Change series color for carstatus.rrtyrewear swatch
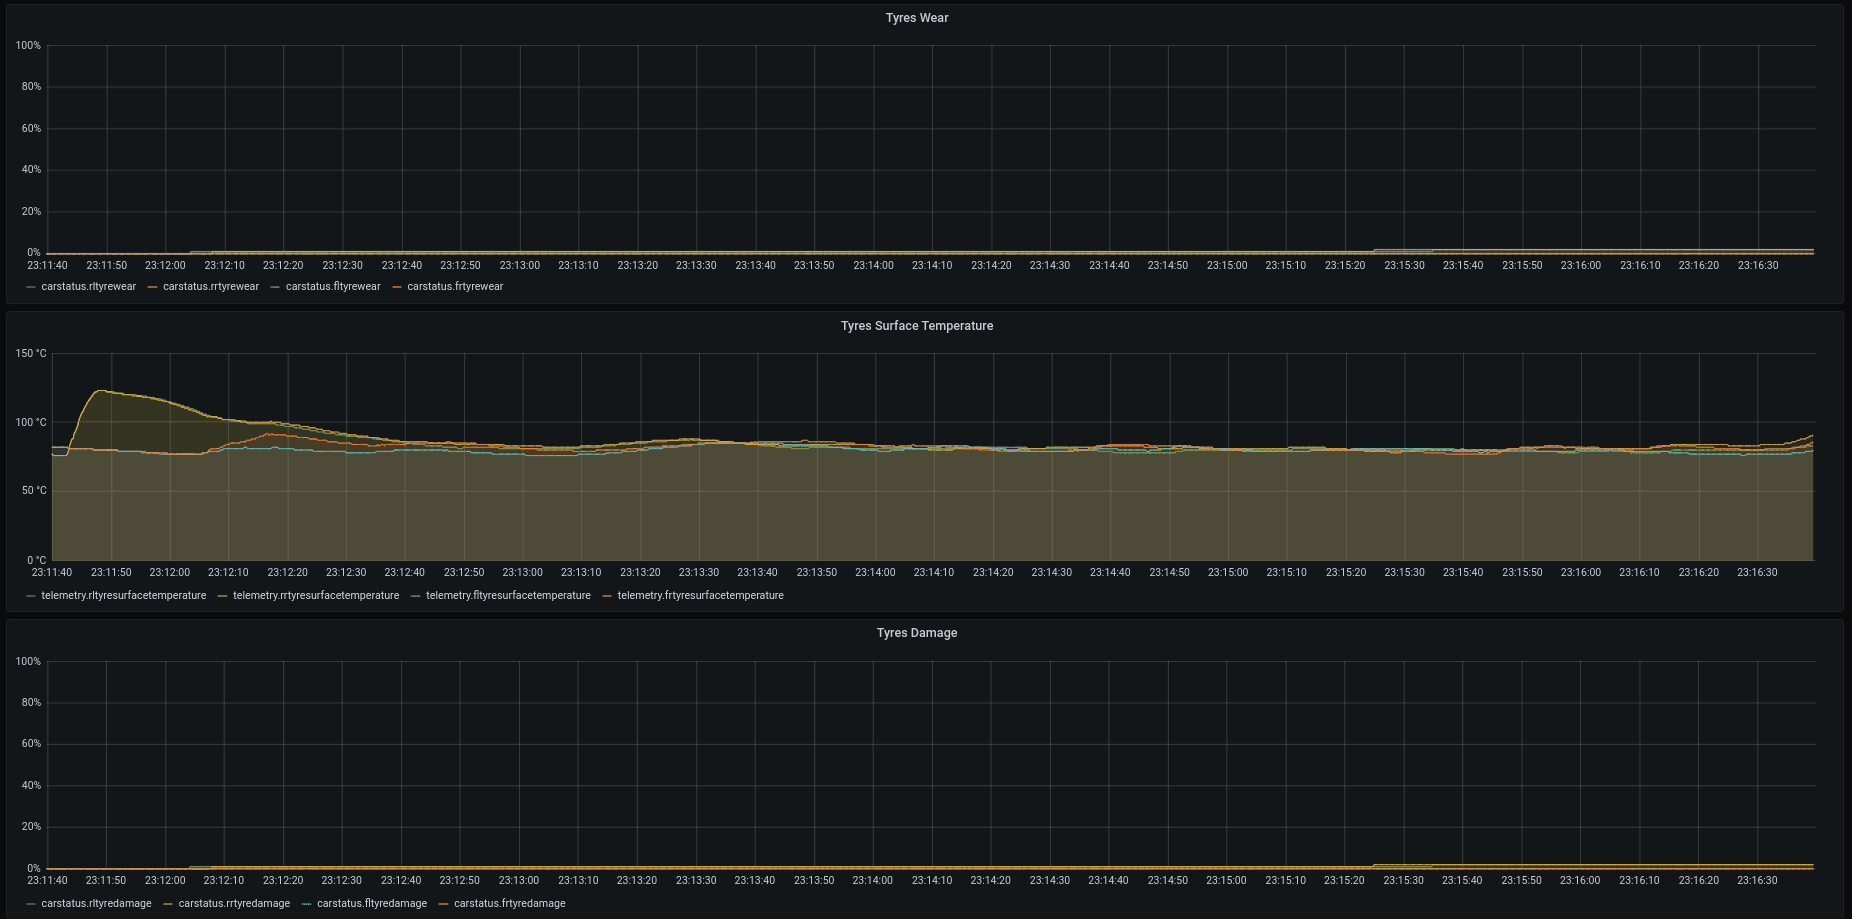The image size is (1852, 919). tap(153, 287)
